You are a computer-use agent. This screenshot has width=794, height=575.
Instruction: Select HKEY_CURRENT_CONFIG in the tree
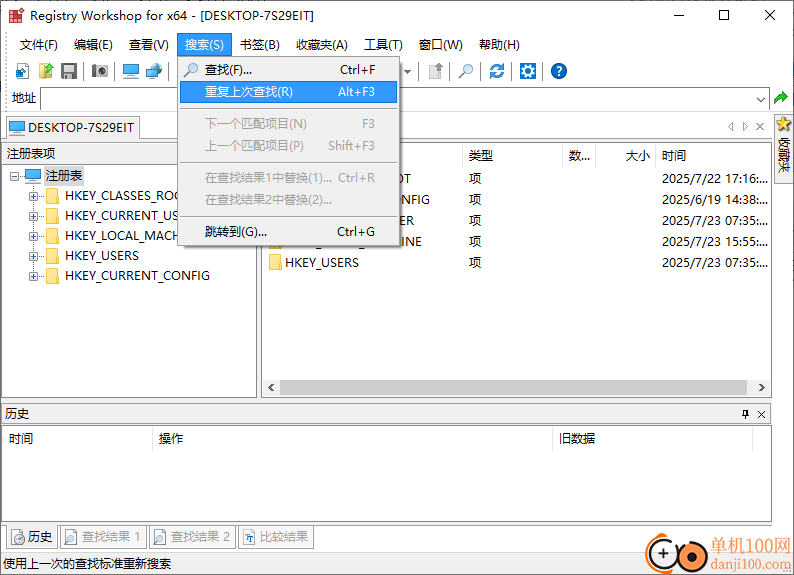(x=137, y=276)
